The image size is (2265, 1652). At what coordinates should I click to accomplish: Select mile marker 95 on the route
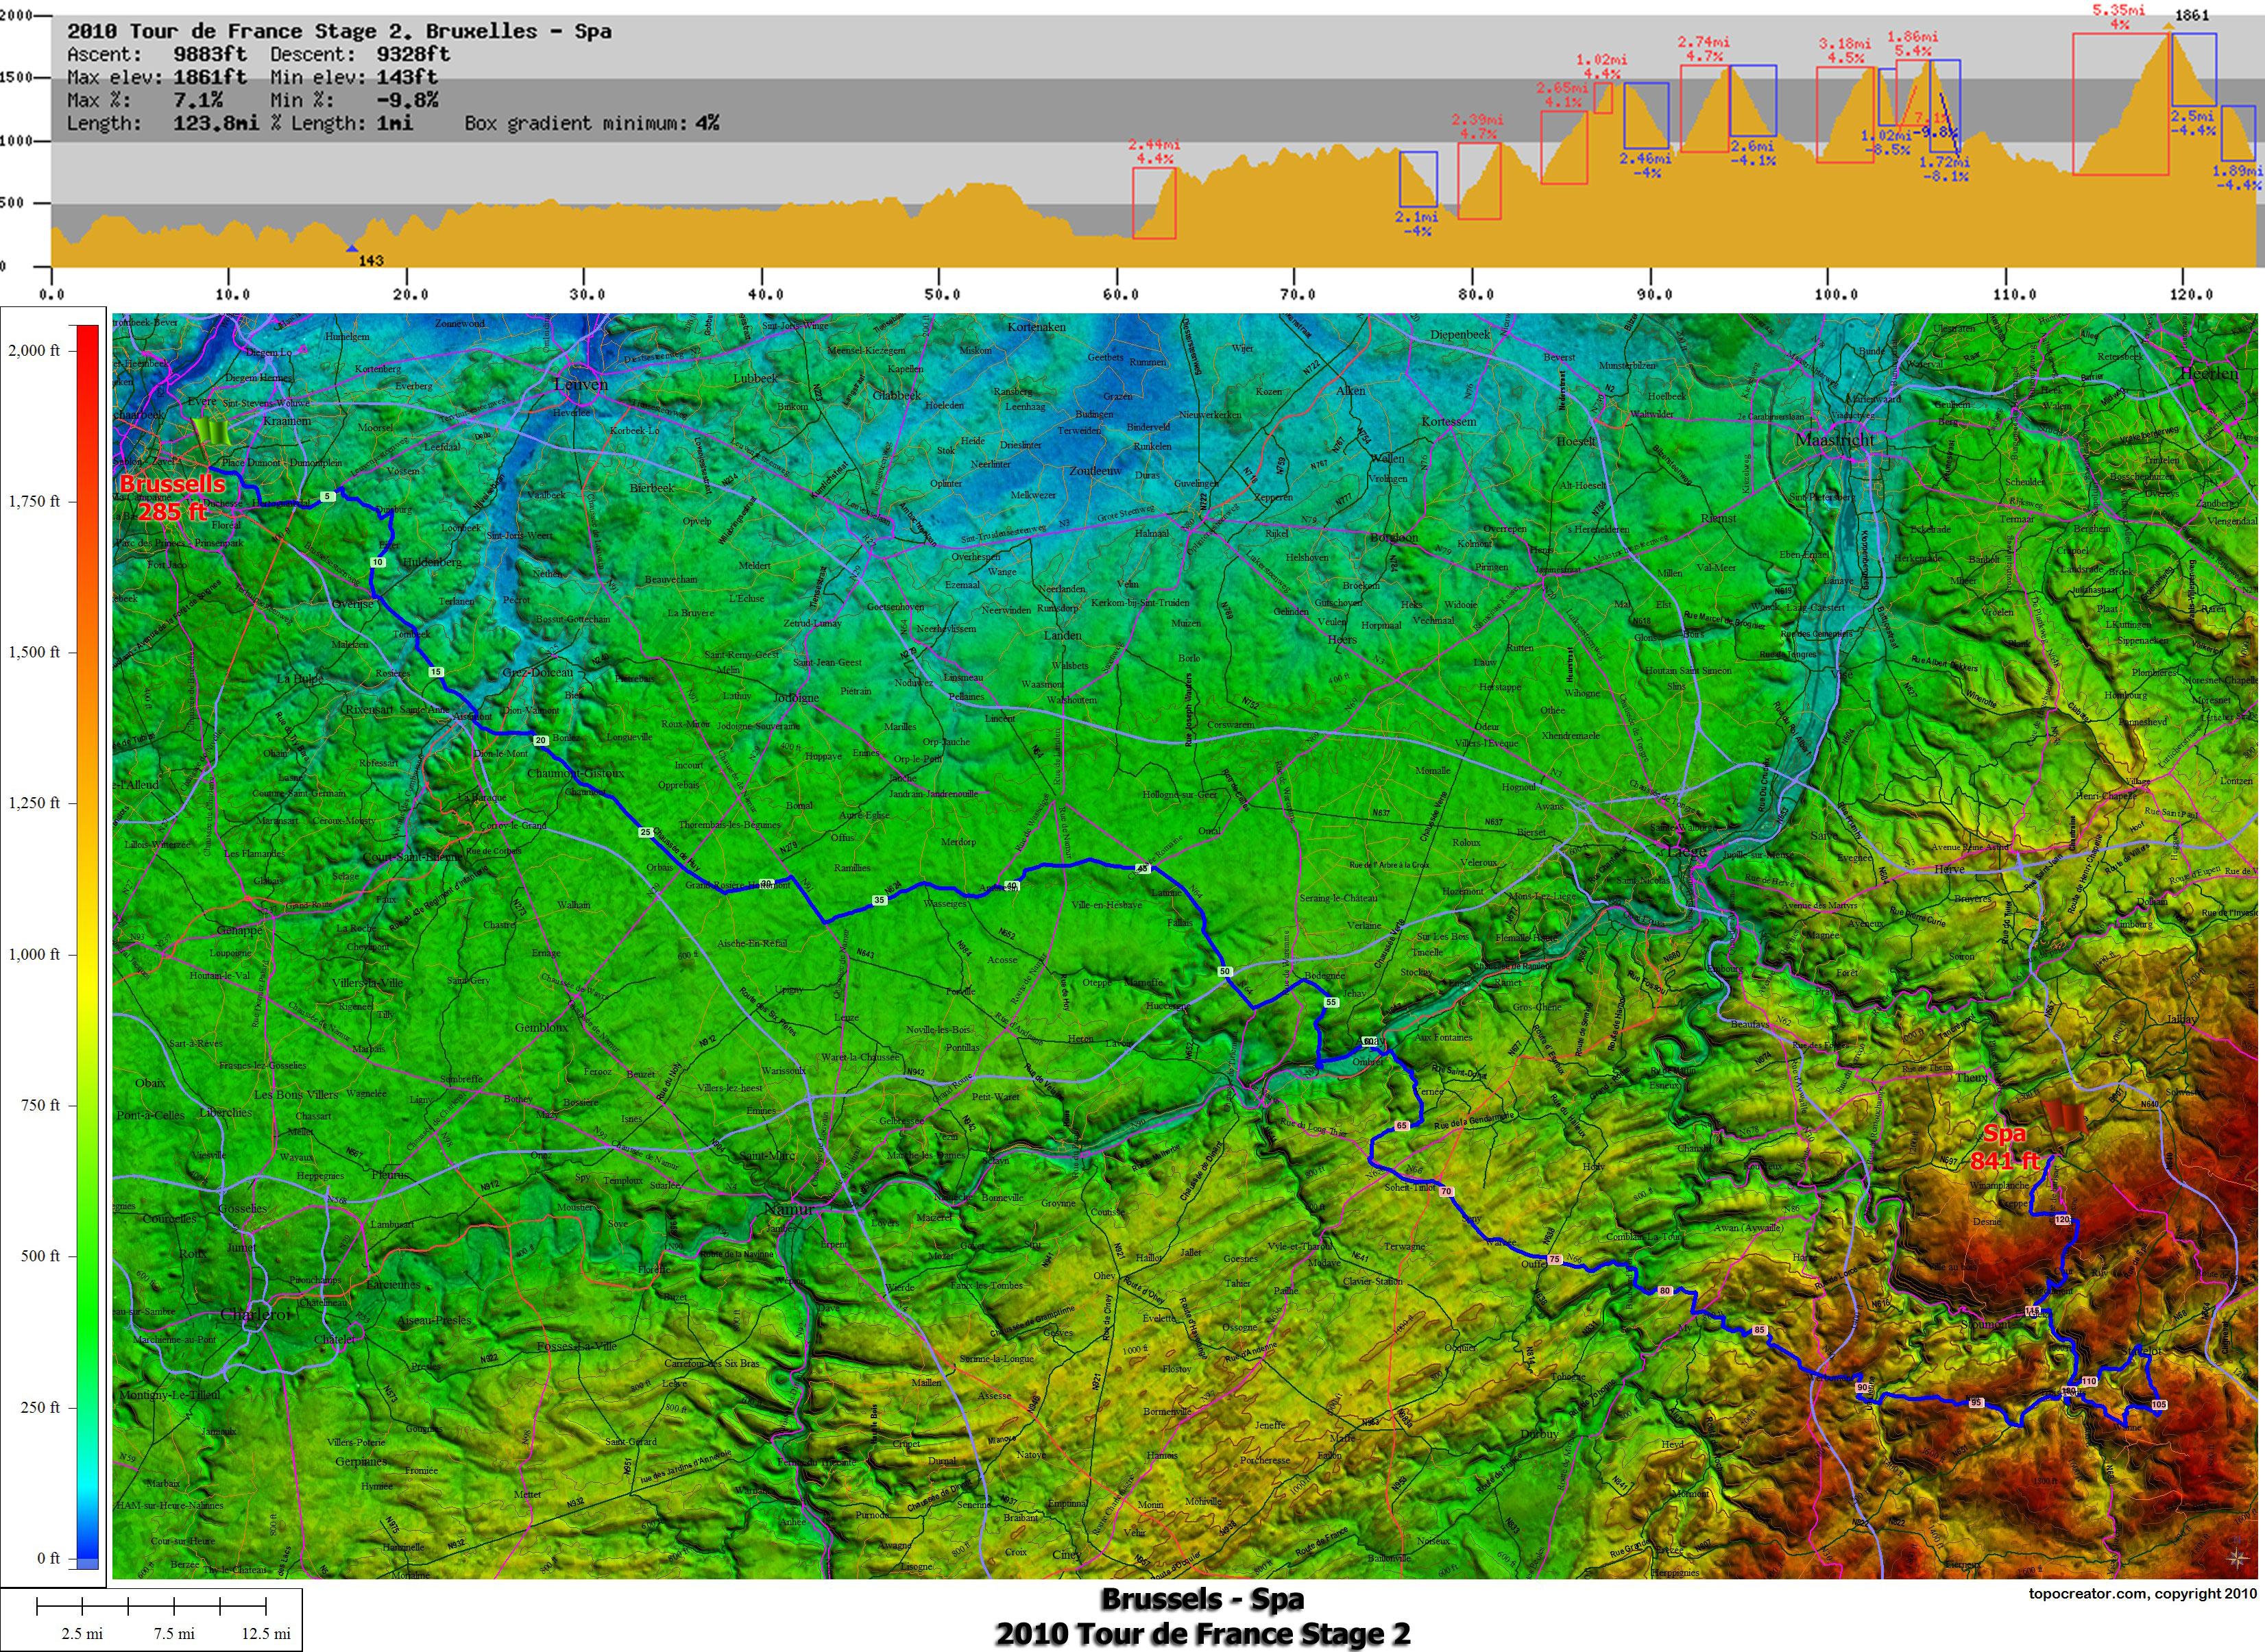point(1976,1403)
